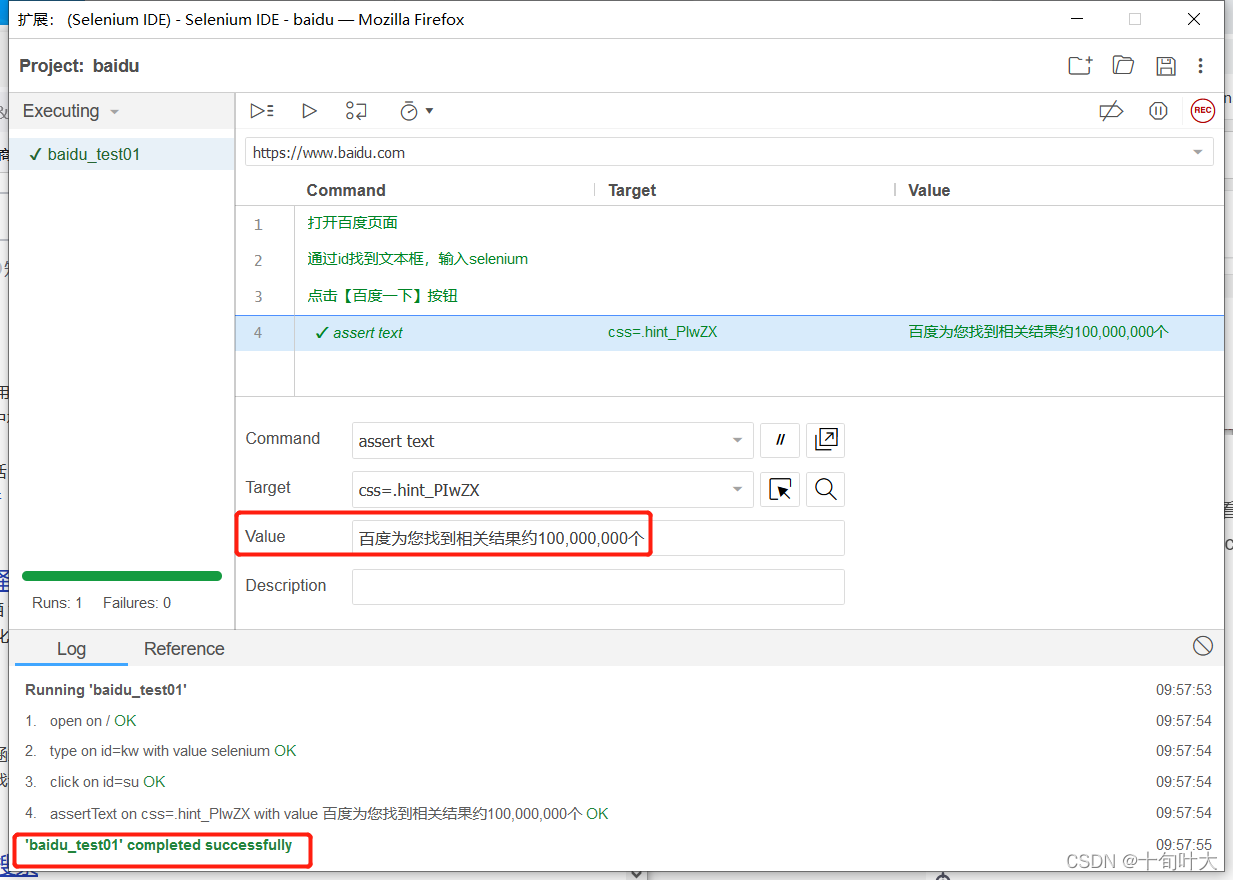Click the REC record button

[x=1202, y=111]
